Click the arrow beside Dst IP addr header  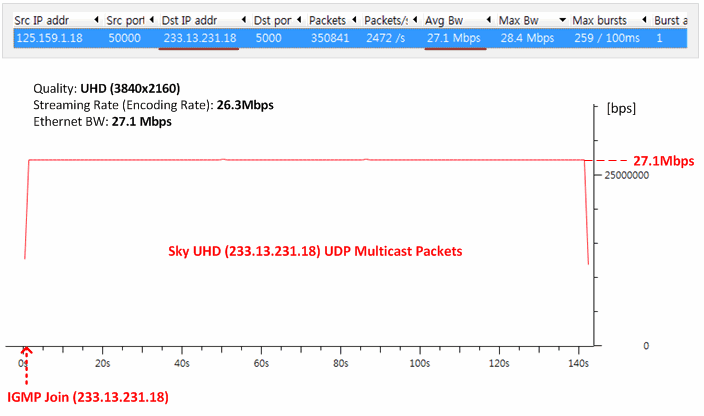(x=244, y=20)
